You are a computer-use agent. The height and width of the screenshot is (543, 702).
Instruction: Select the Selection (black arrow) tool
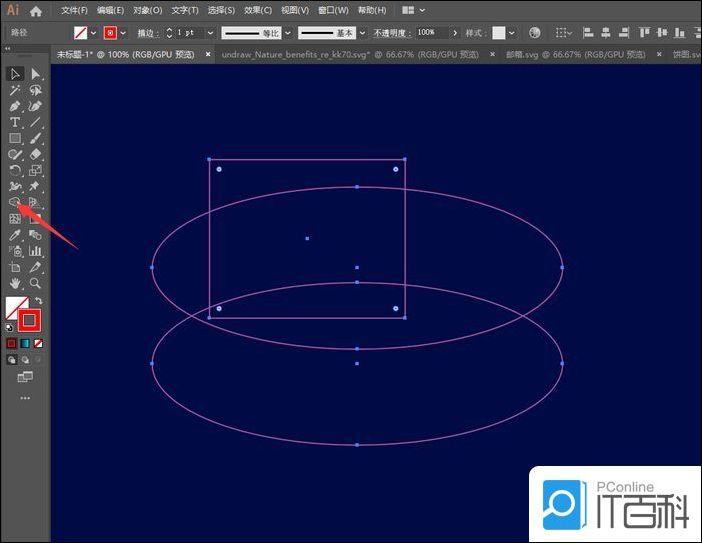tap(15, 74)
